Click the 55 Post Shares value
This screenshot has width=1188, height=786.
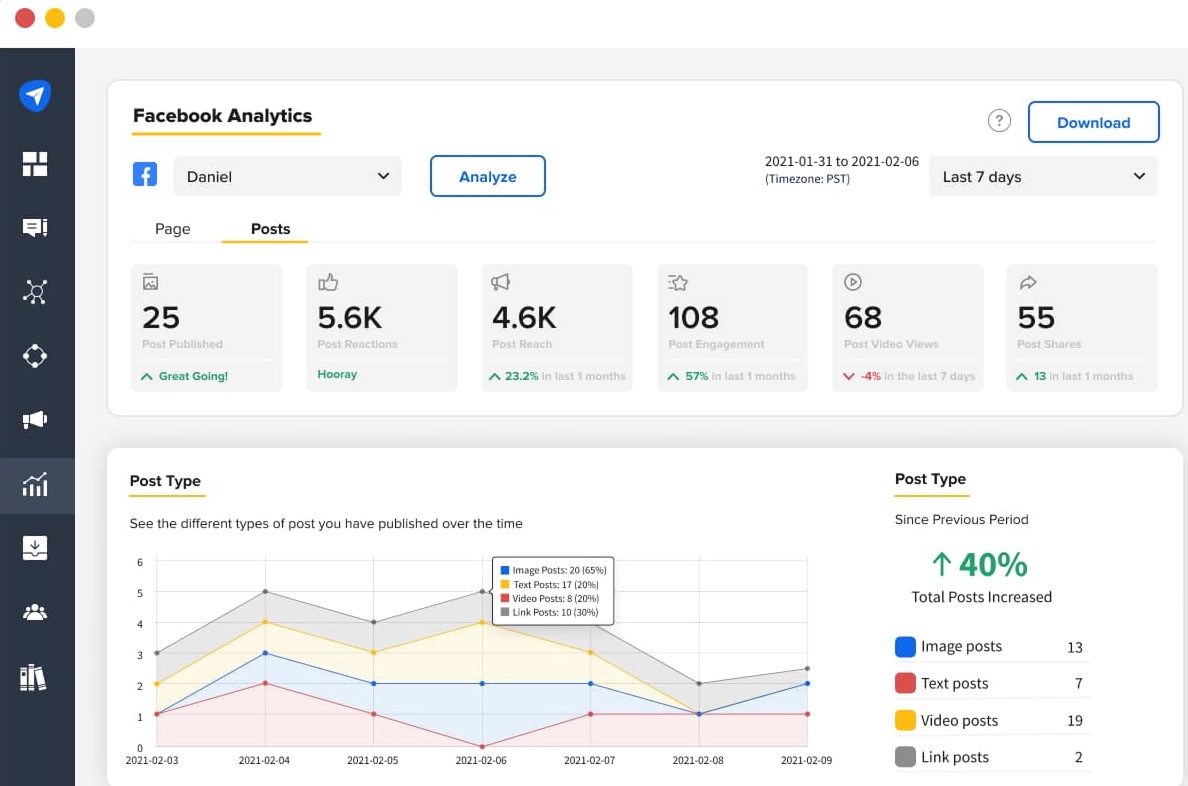pos(1036,318)
